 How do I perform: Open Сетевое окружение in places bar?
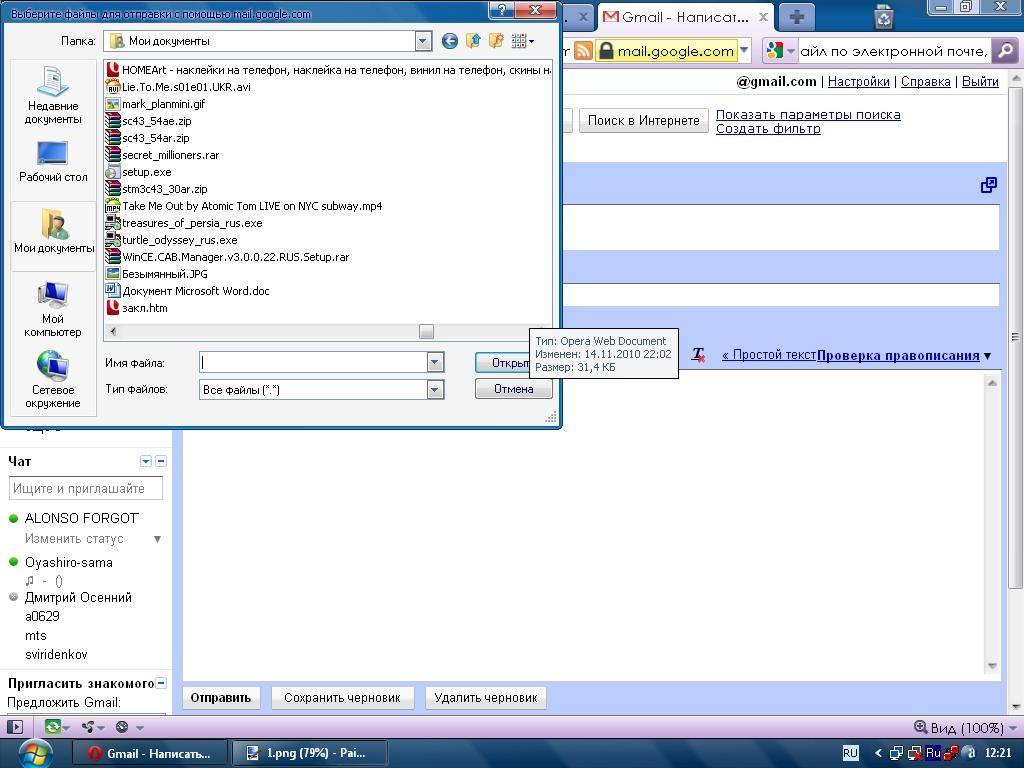click(x=53, y=380)
